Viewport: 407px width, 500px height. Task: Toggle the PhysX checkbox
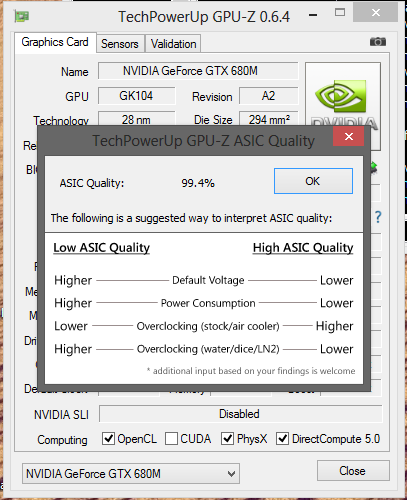pos(227,439)
